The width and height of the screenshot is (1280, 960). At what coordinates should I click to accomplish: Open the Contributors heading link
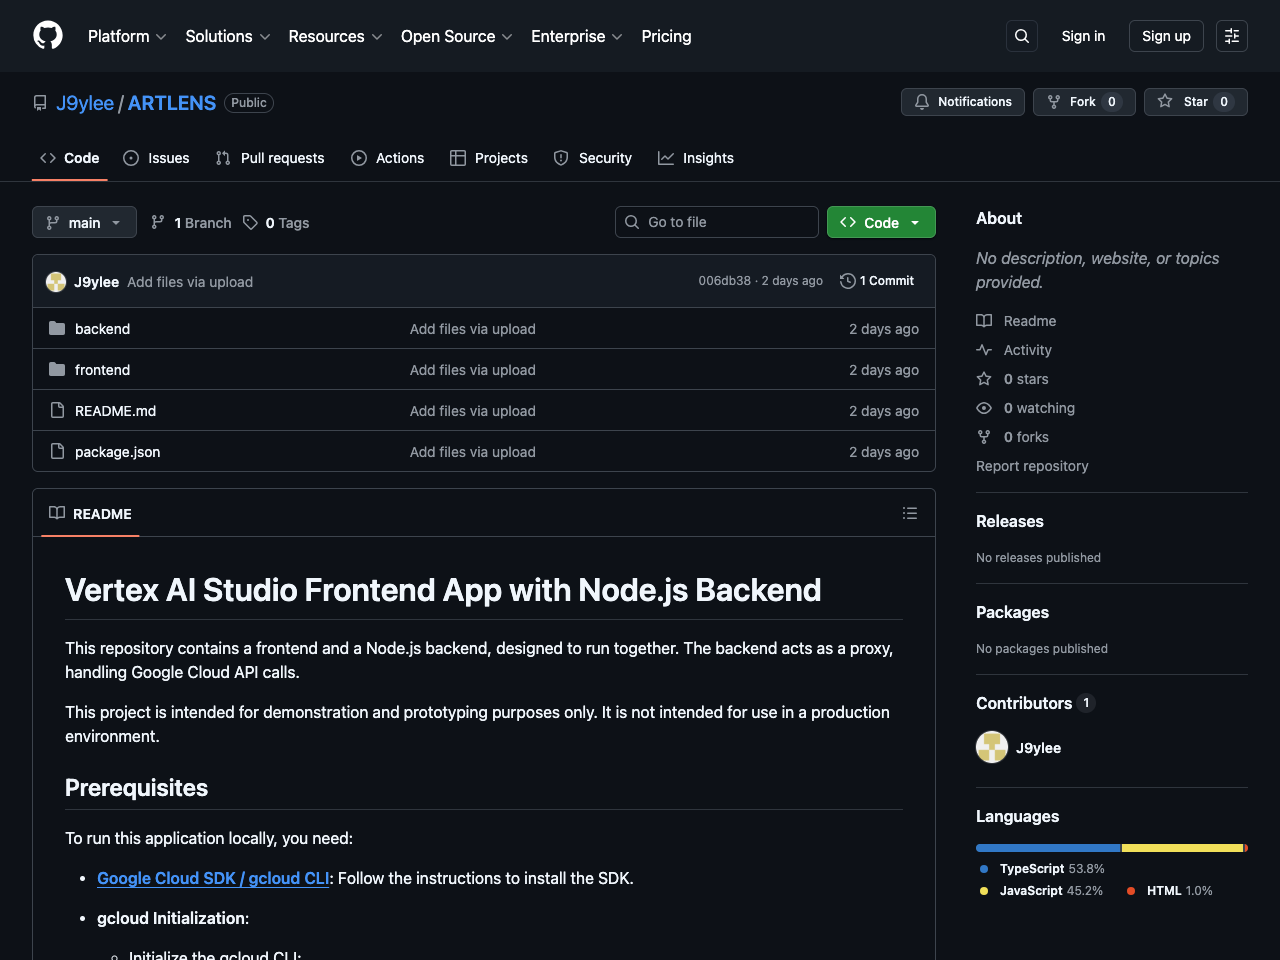coord(1035,703)
